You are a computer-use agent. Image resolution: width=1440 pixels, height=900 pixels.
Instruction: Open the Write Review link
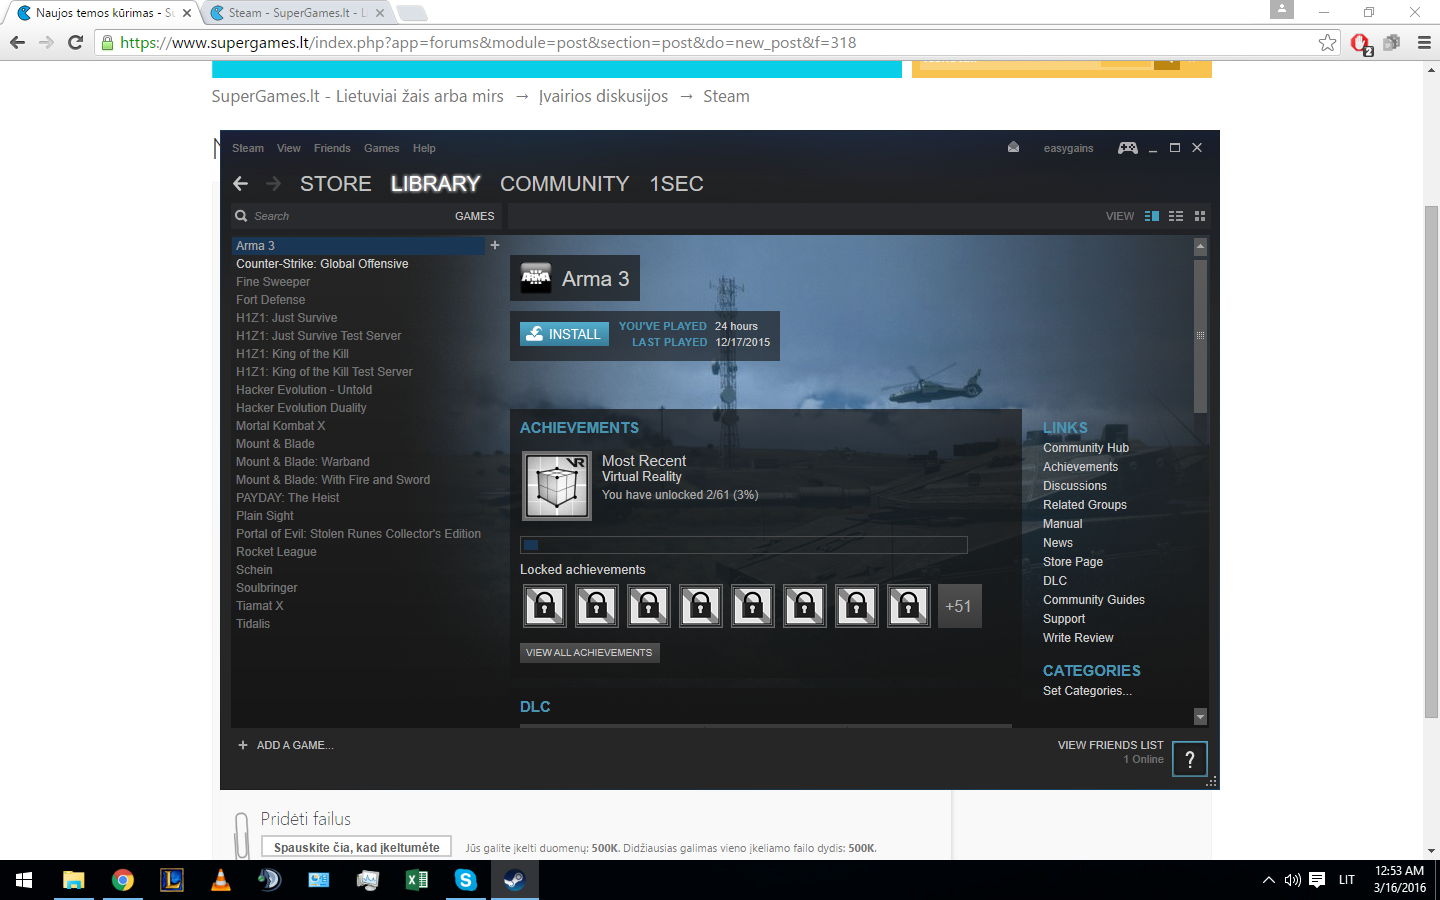[x=1078, y=638]
